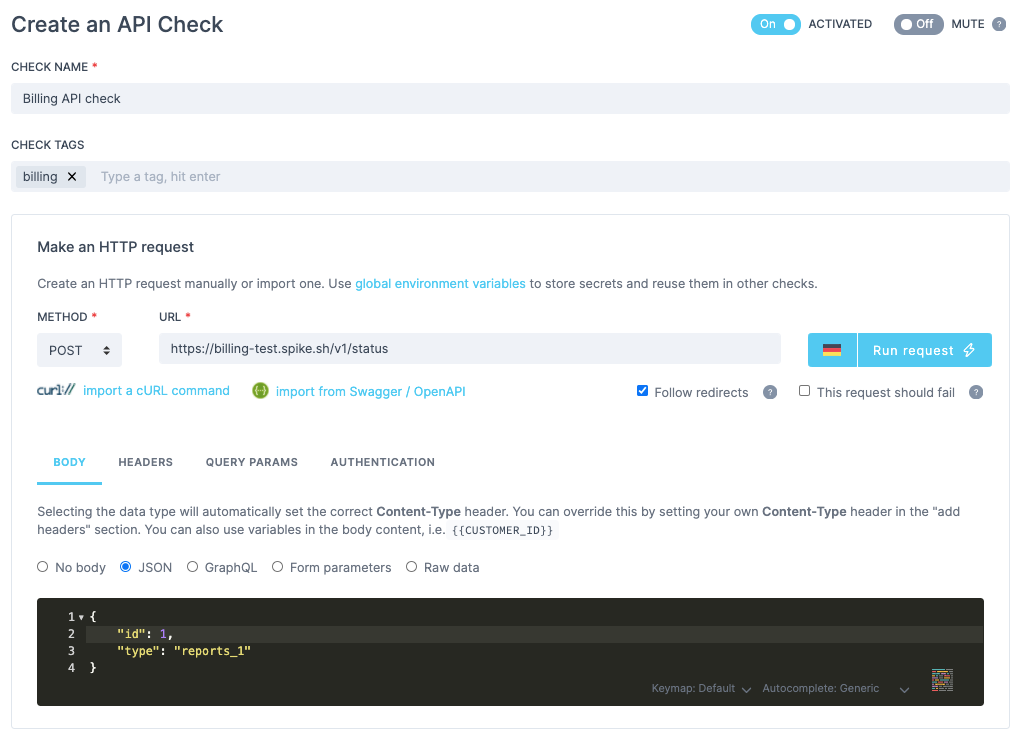The image size is (1016, 739).
Task: Open help icon beside Follow redirects
Action: click(770, 392)
